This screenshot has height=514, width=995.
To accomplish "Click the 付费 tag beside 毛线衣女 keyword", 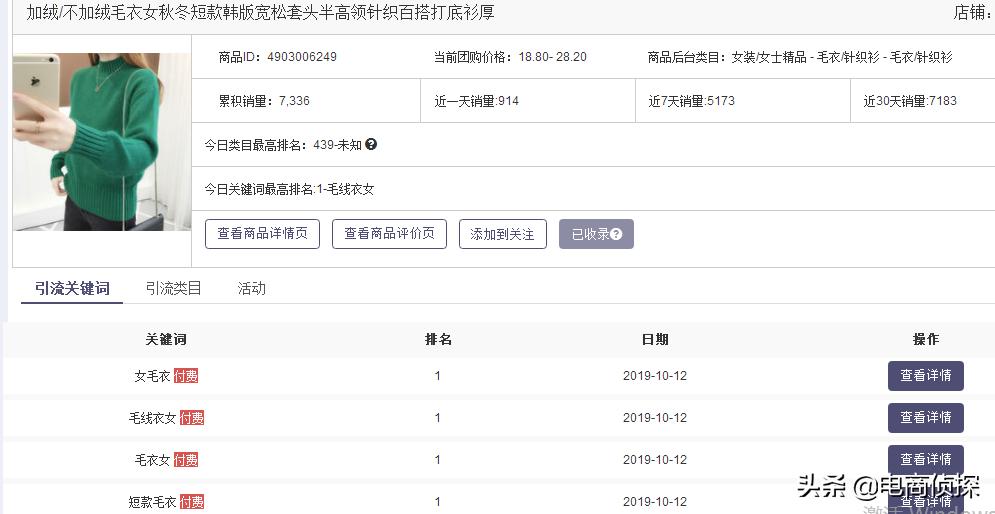I will [x=192, y=418].
